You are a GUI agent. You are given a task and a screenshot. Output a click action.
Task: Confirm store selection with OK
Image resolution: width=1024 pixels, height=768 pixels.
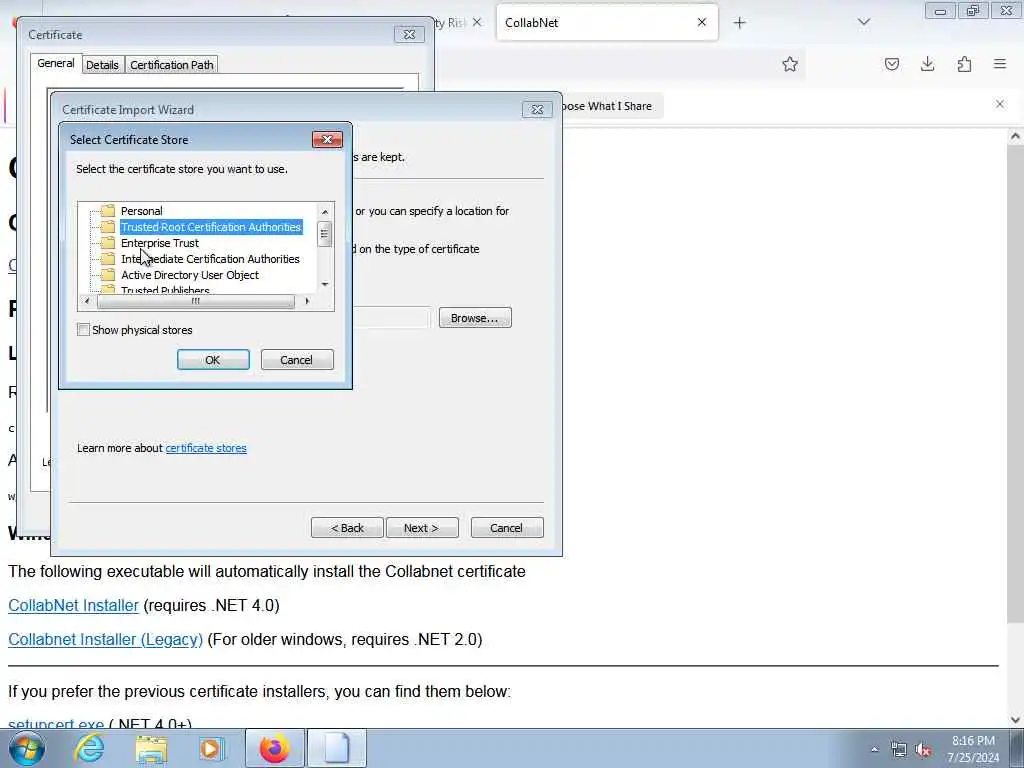point(213,360)
